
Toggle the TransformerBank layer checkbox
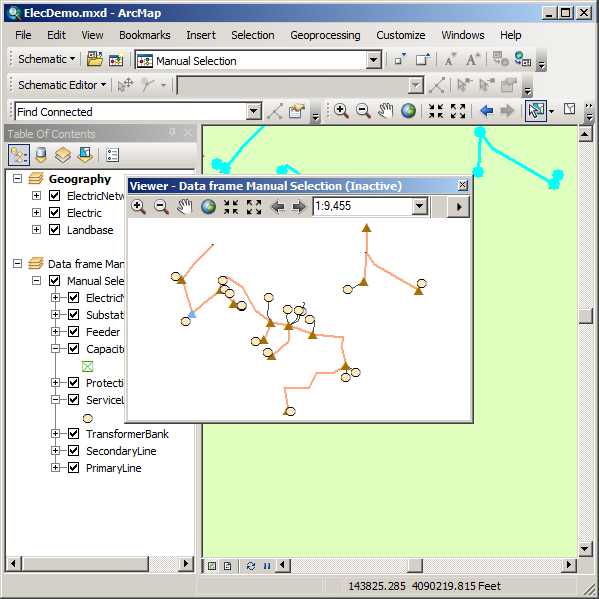(x=73, y=434)
